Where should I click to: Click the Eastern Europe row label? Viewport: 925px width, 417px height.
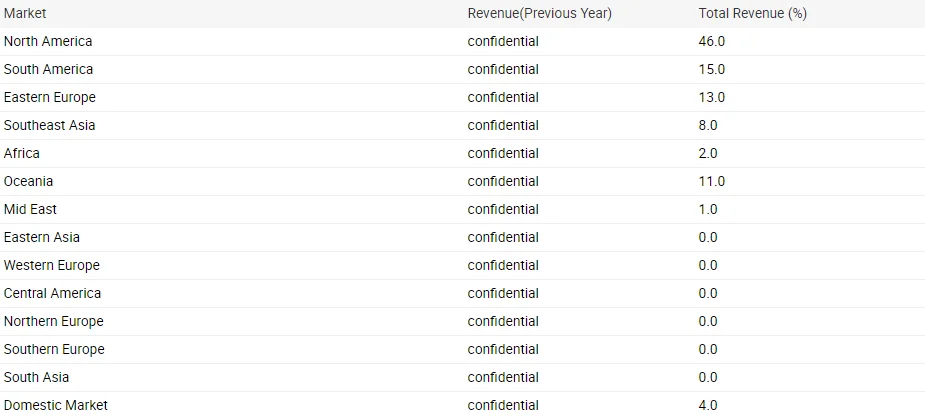(50, 97)
